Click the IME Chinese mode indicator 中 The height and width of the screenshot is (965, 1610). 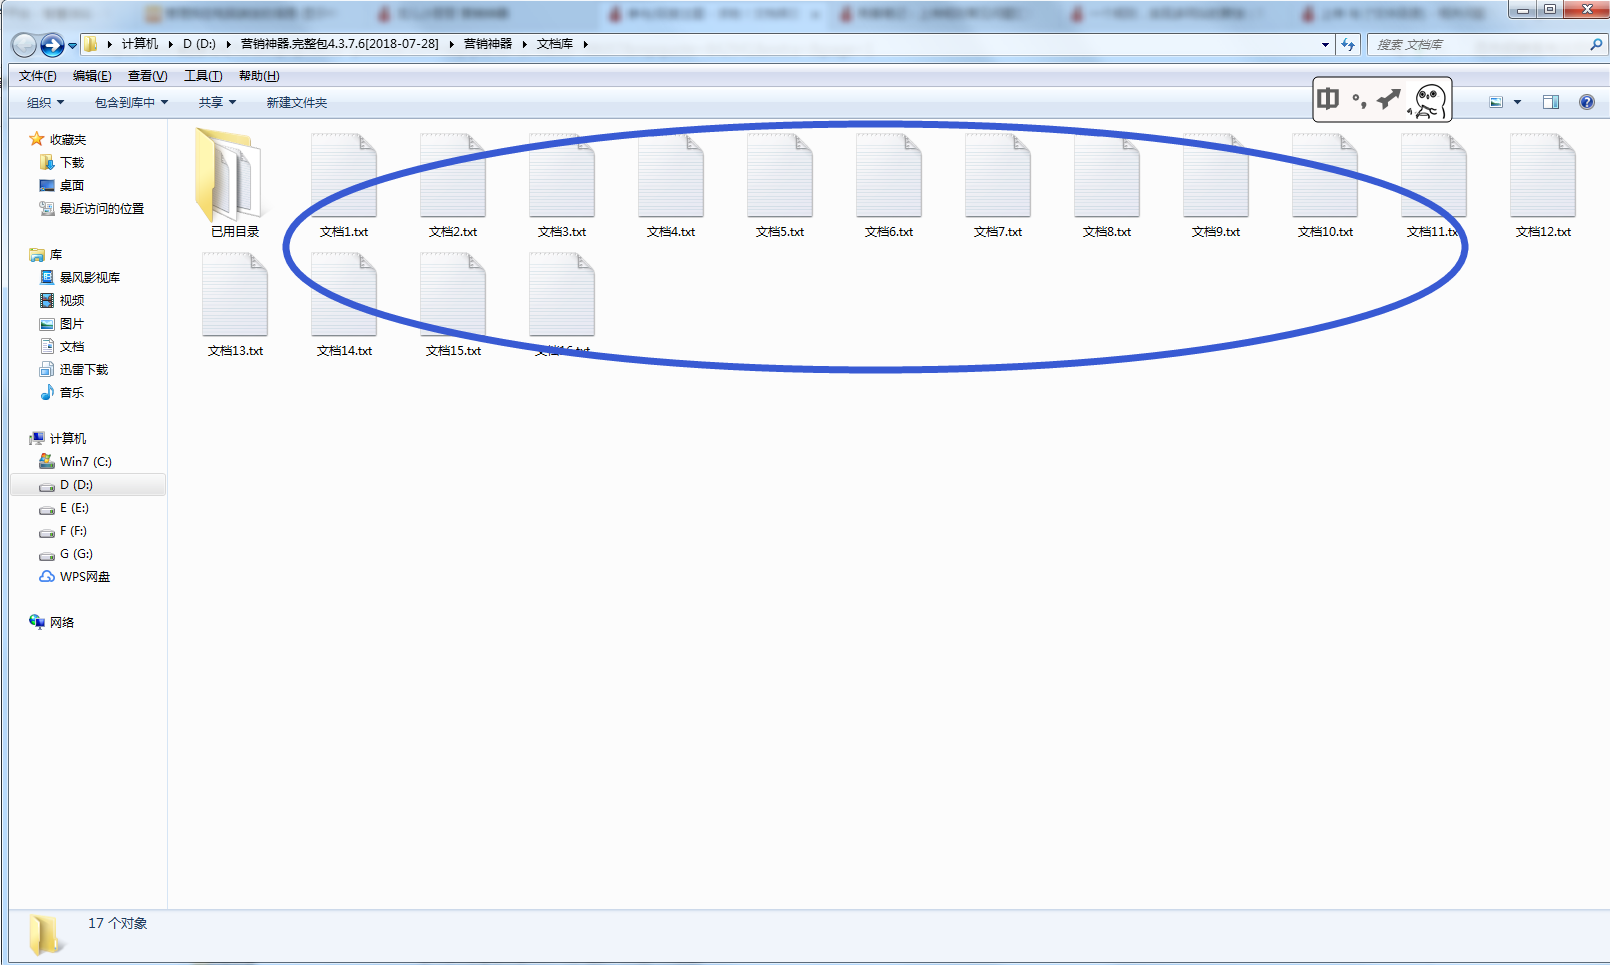click(x=1328, y=99)
